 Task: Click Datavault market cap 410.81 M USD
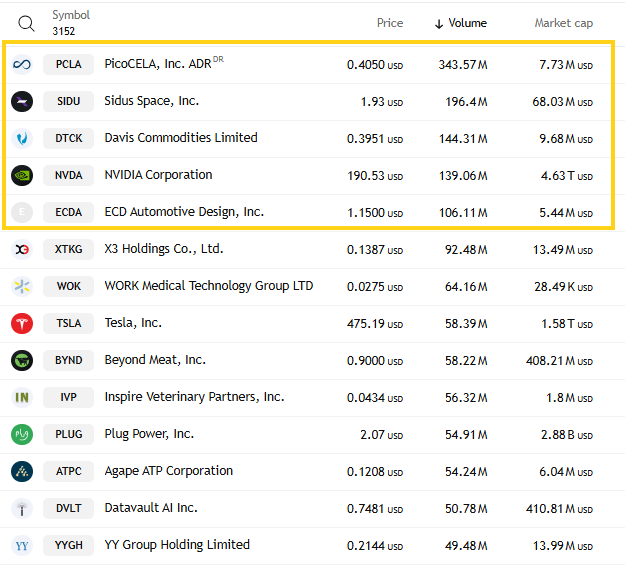coord(559,509)
